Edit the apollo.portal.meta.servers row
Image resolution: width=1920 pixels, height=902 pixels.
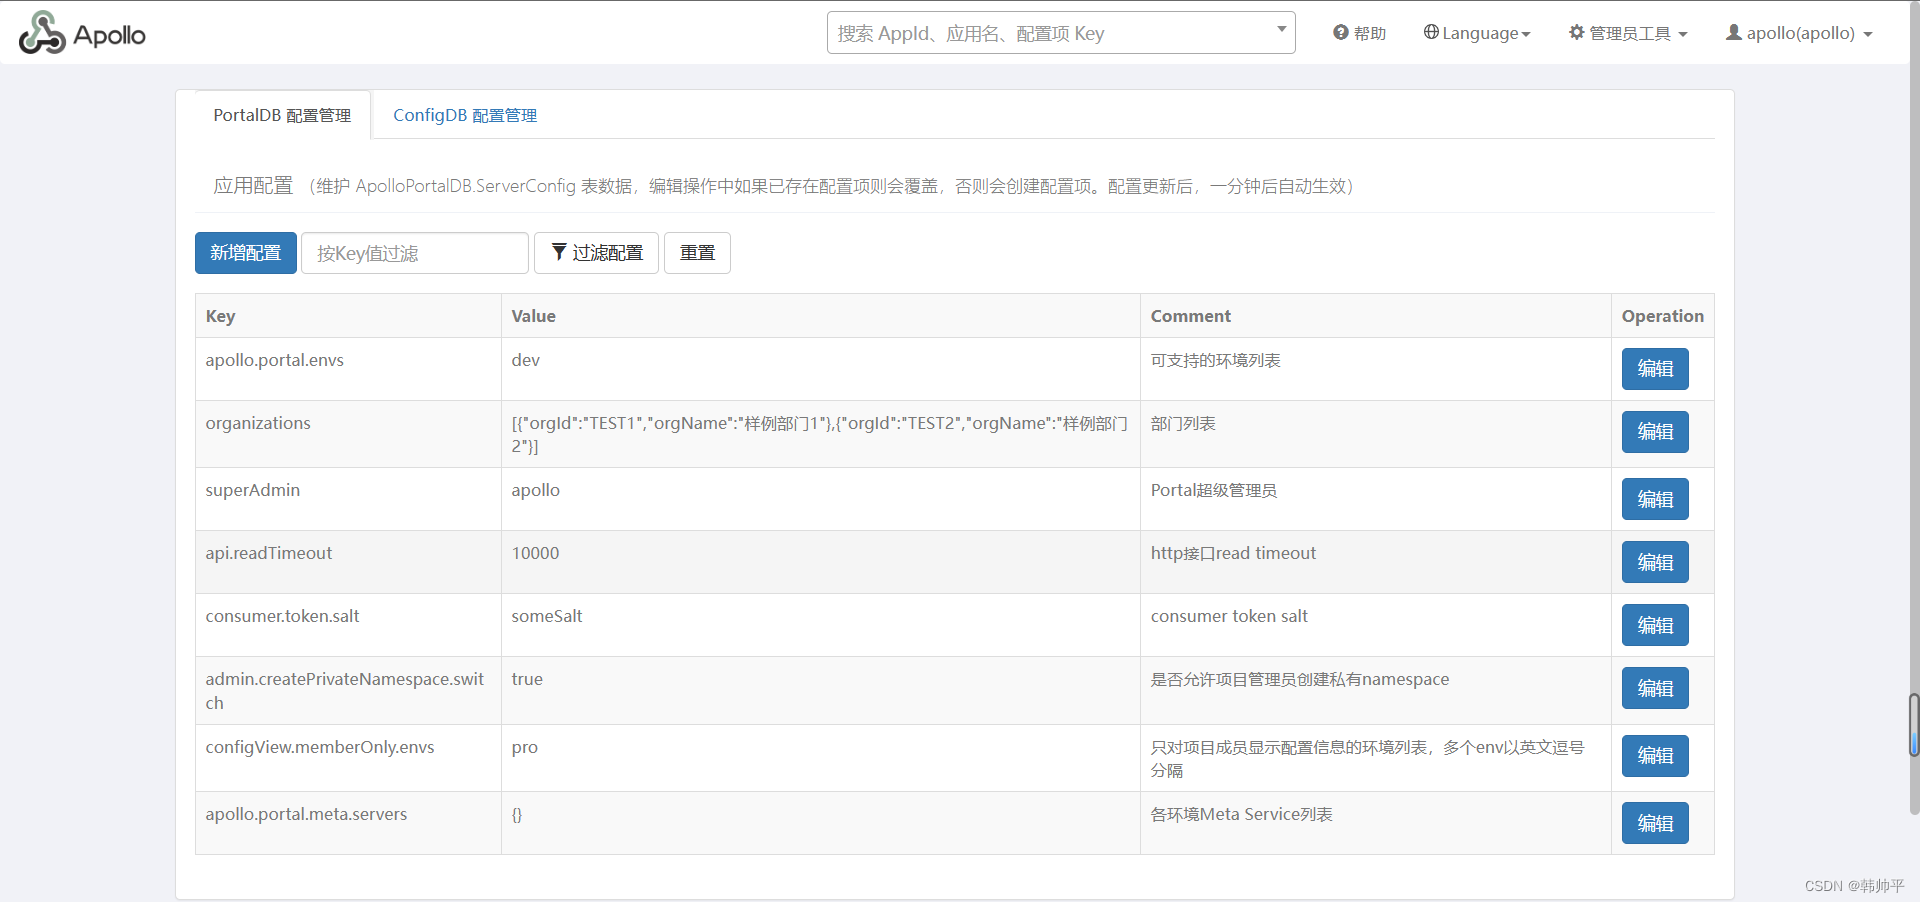[1654, 822]
